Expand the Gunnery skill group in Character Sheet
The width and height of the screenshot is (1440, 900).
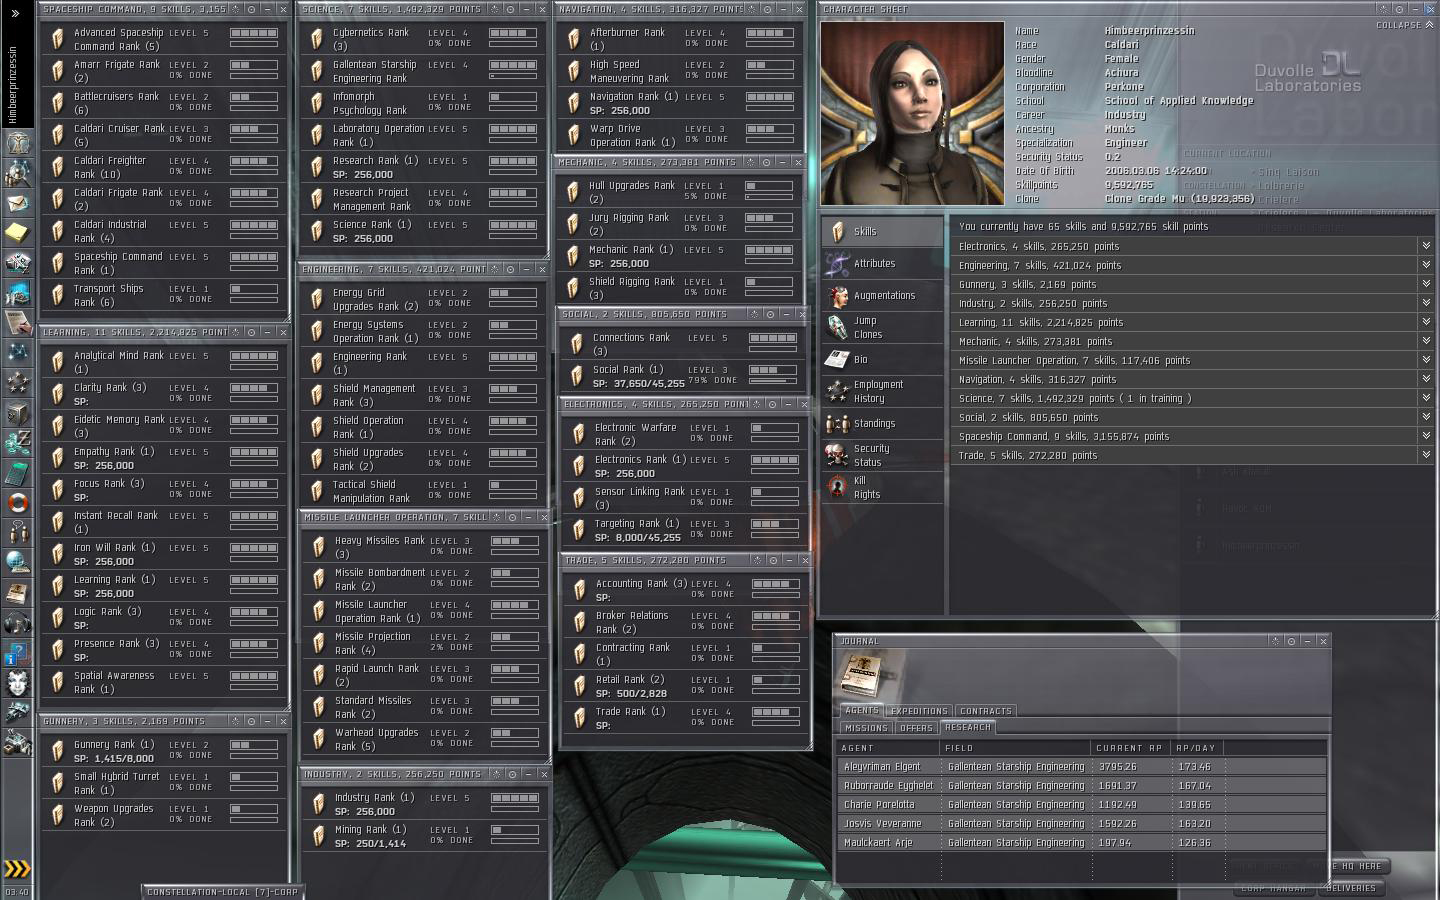click(x=1426, y=284)
